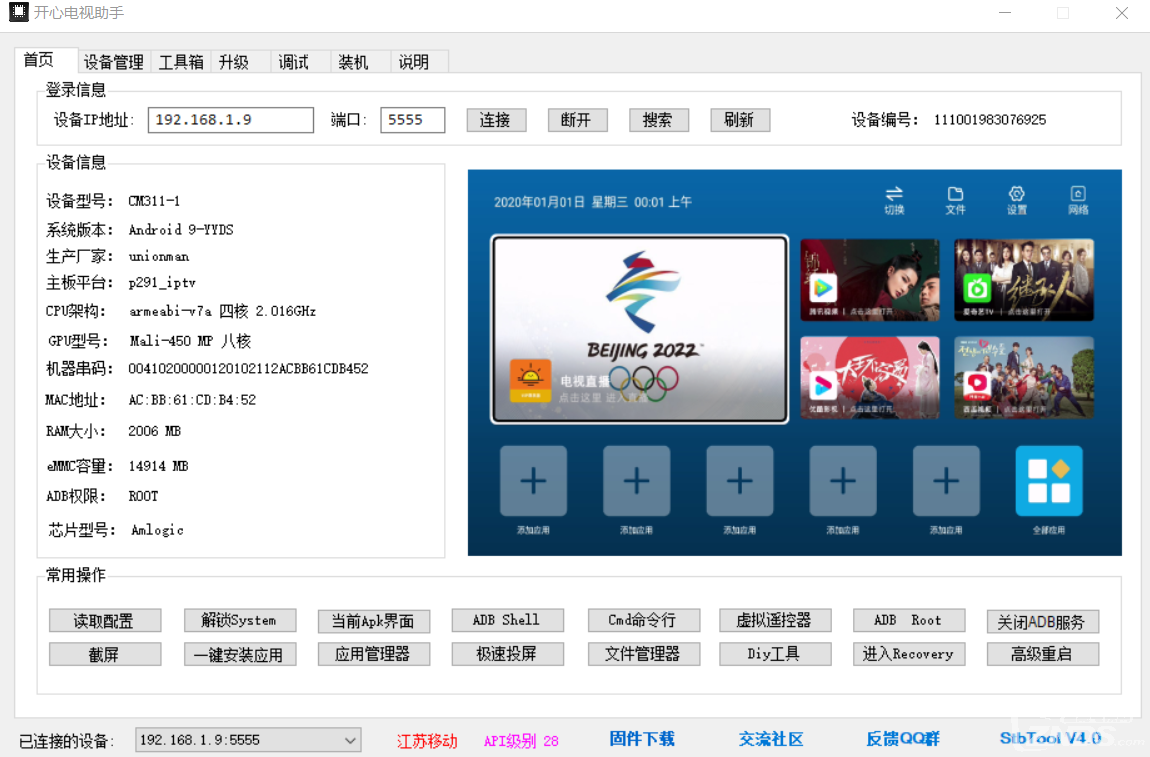The height and width of the screenshot is (757, 1150).
Task: Click the 一键安装应用 button
Action: (240, 654)
